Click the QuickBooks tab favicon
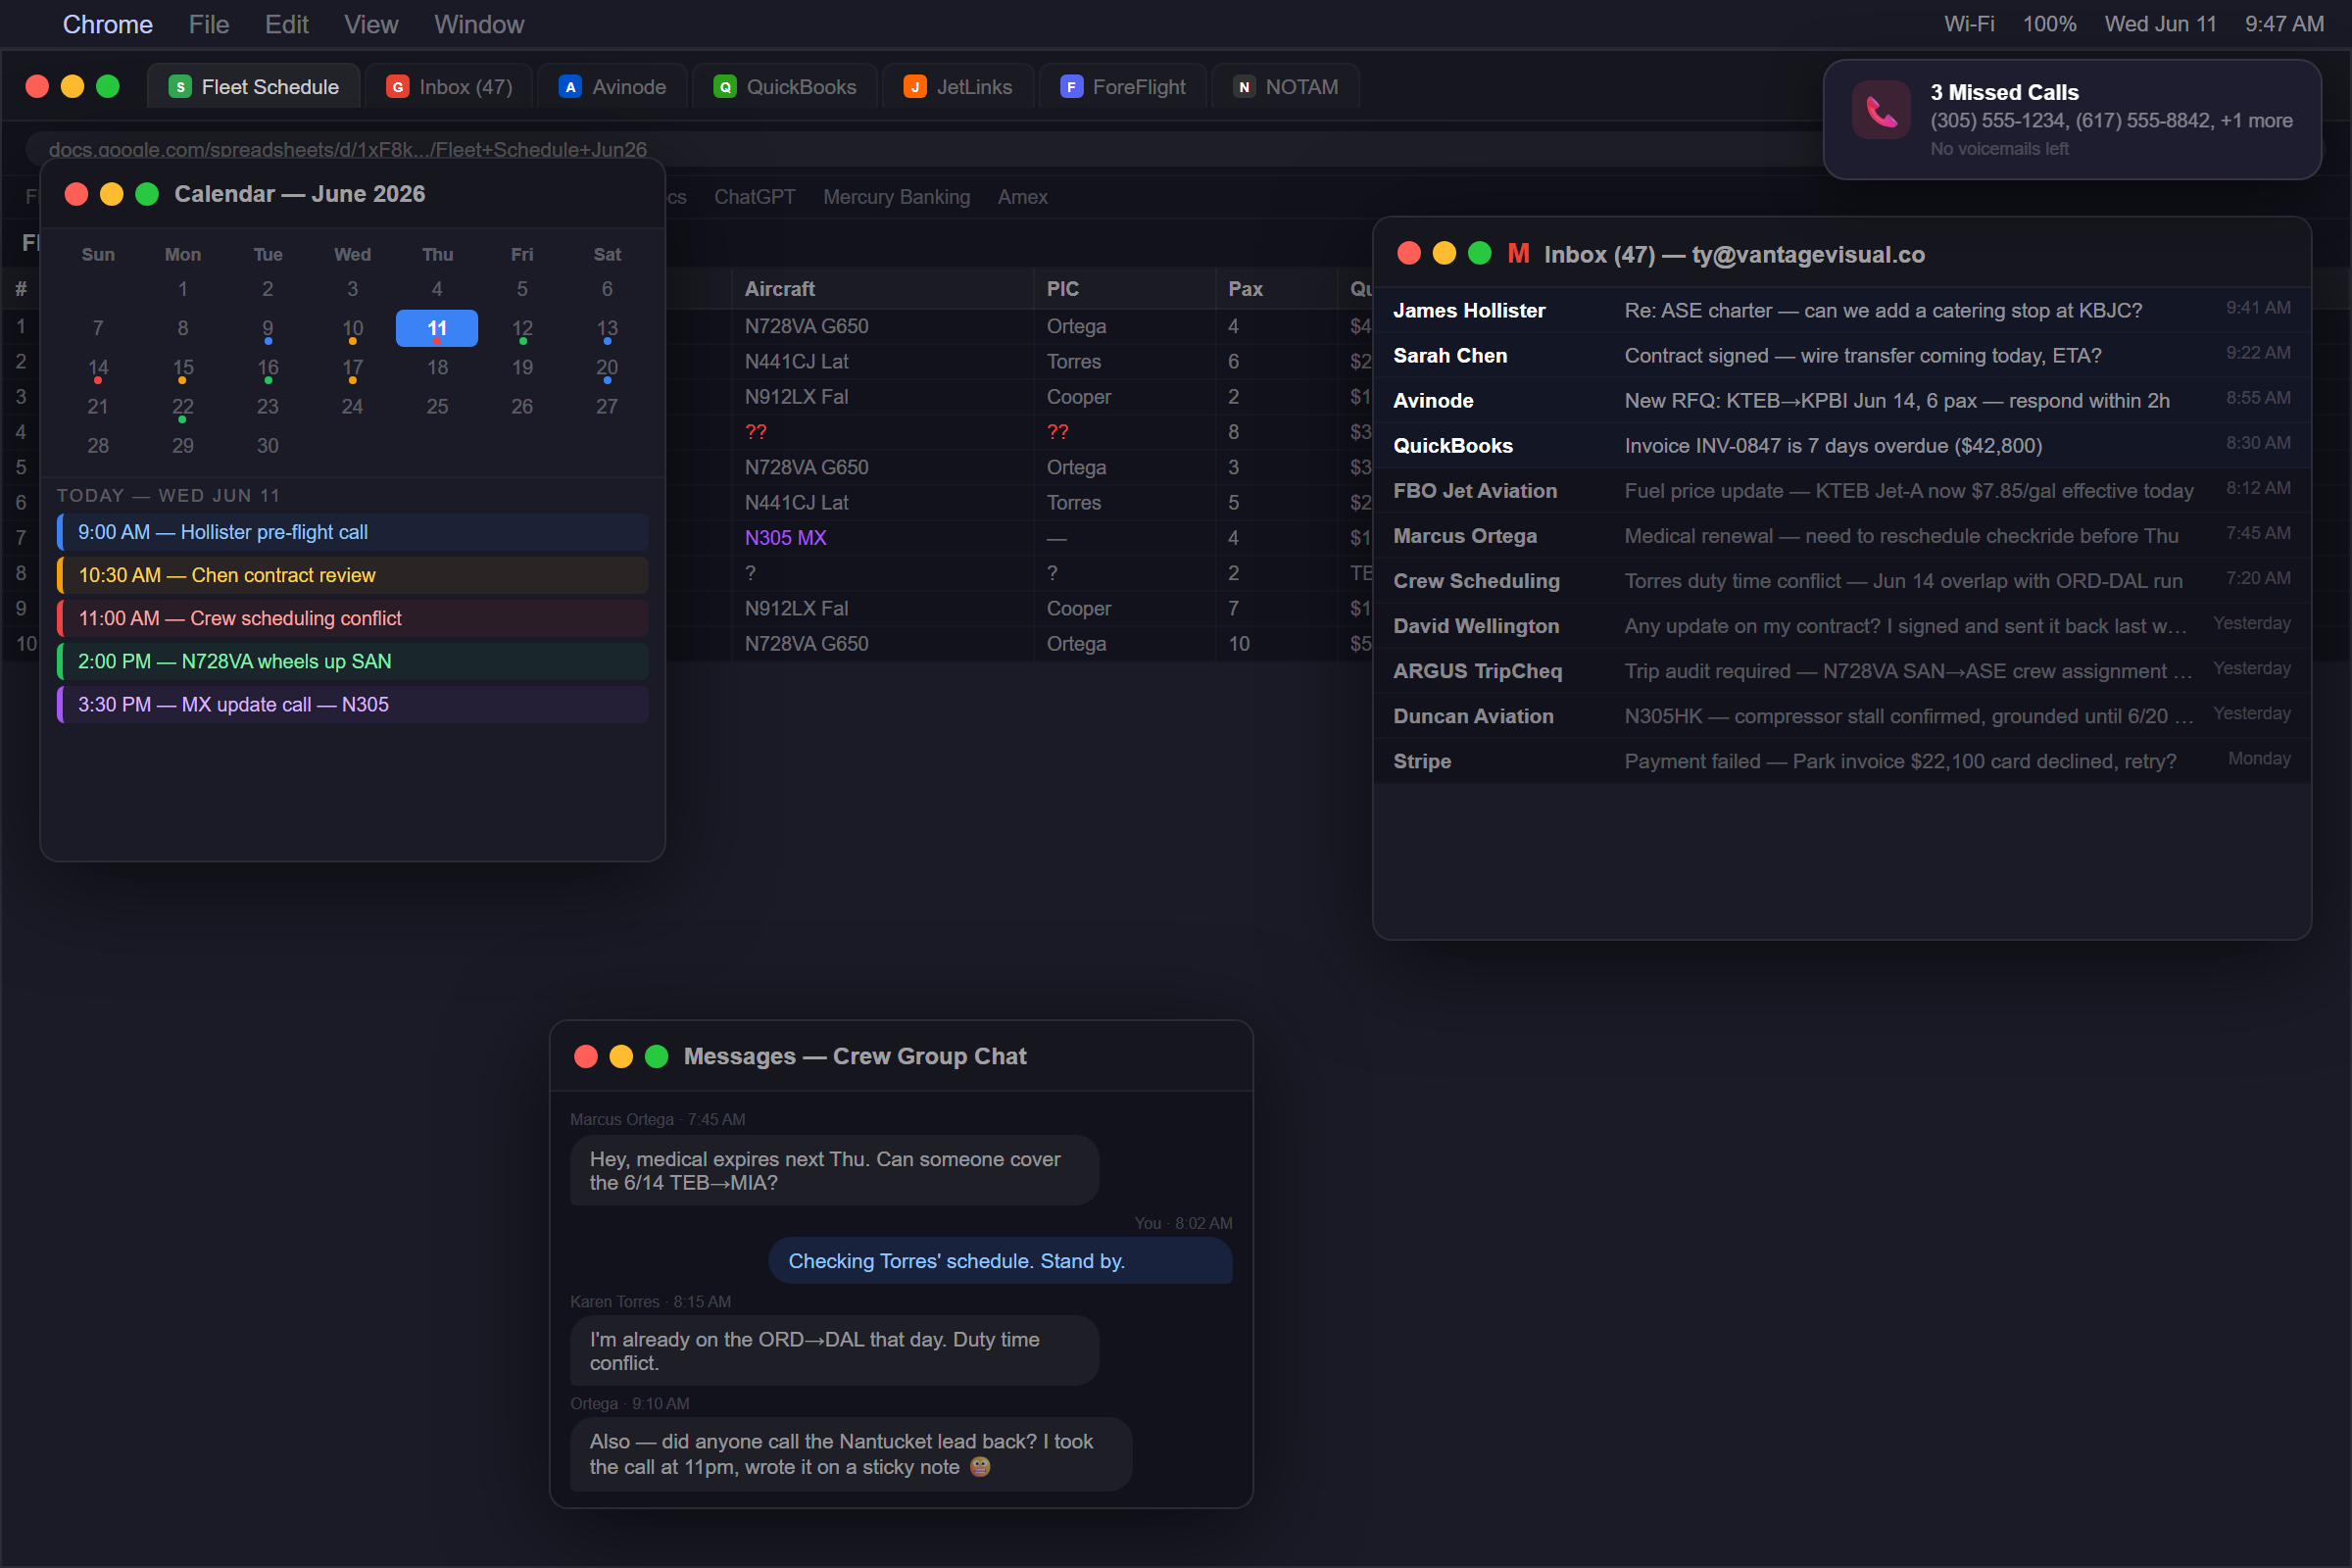The width and height of the screenshot is (2352, 1568). tap(725, 87)
